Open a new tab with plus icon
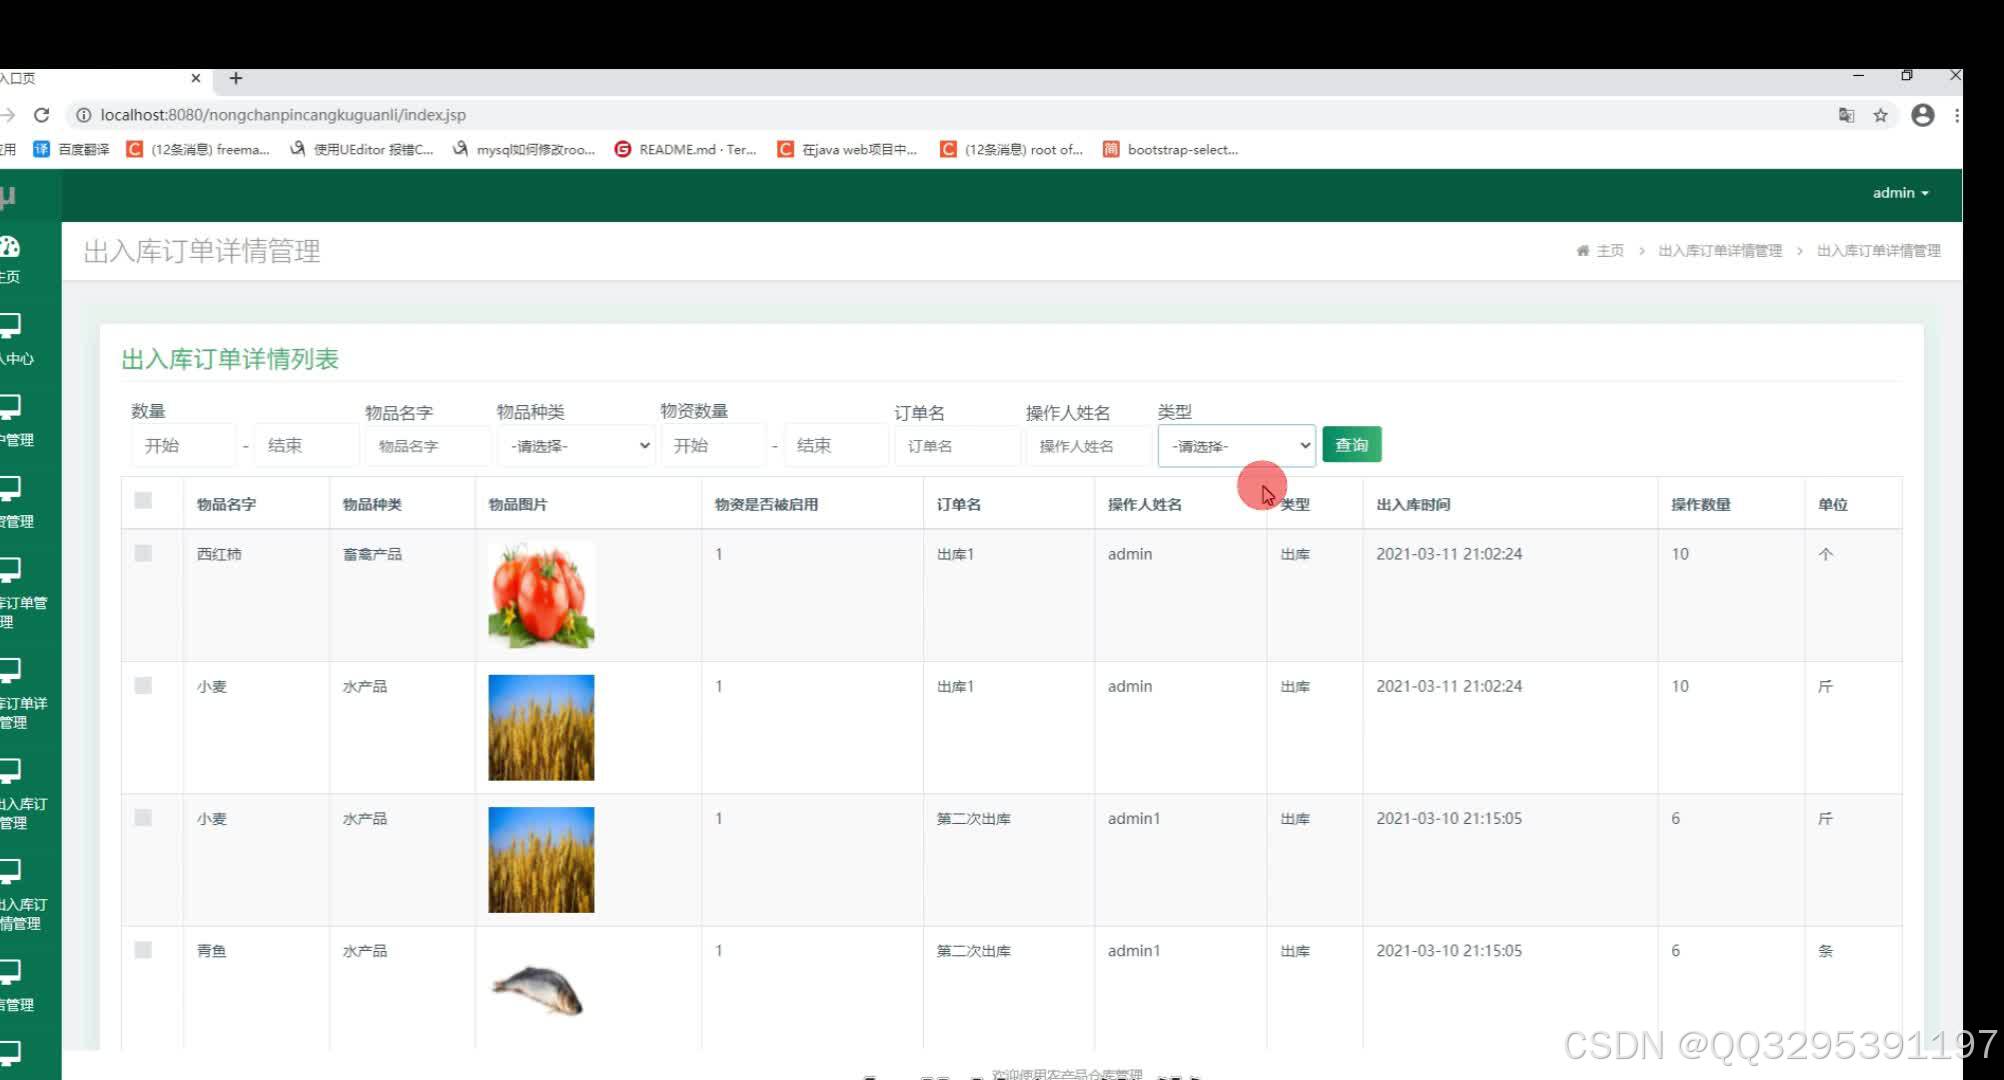This screenshot has height=1080, width=2004. [x=236, y=78]
